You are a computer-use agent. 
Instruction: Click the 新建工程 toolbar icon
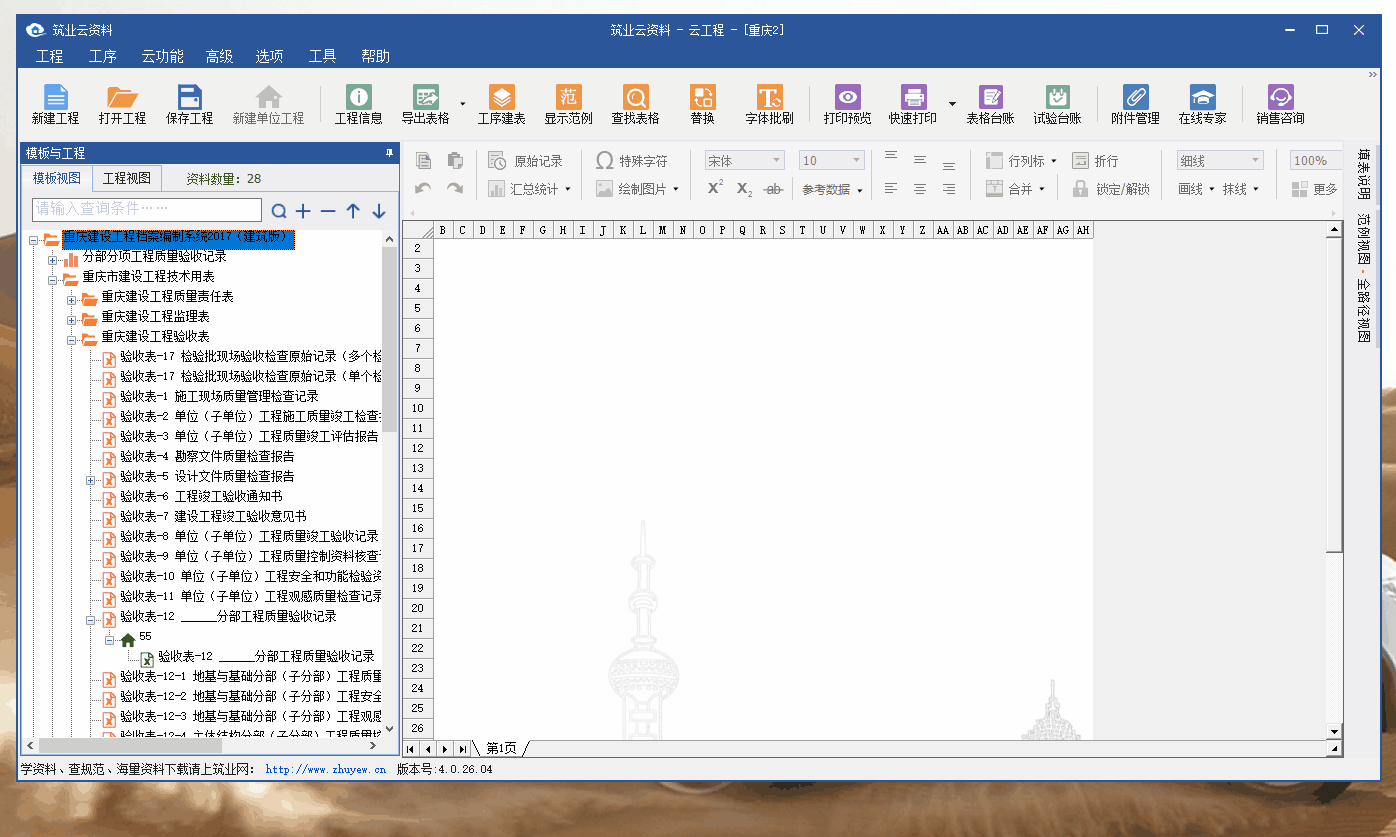[x=55, y=98]
